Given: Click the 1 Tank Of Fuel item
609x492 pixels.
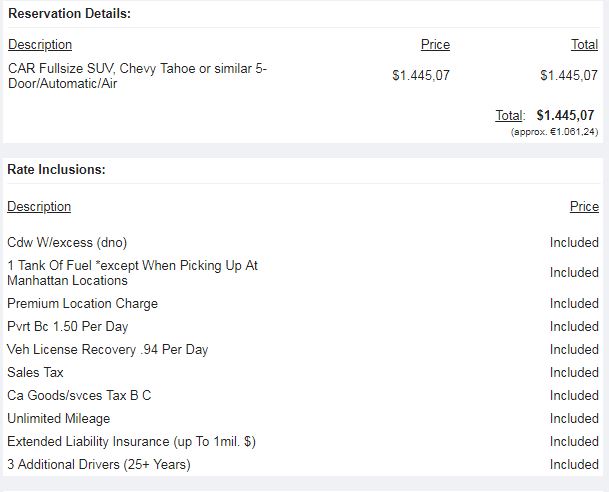Looking at the screenshot, I should [132, 273].
